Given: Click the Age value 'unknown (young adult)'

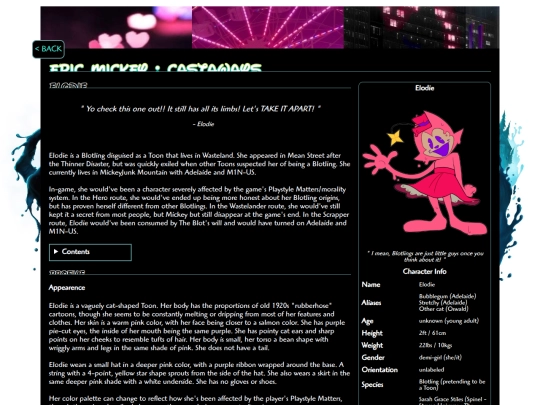Looking at the screenshot, I should pos(449,321).
